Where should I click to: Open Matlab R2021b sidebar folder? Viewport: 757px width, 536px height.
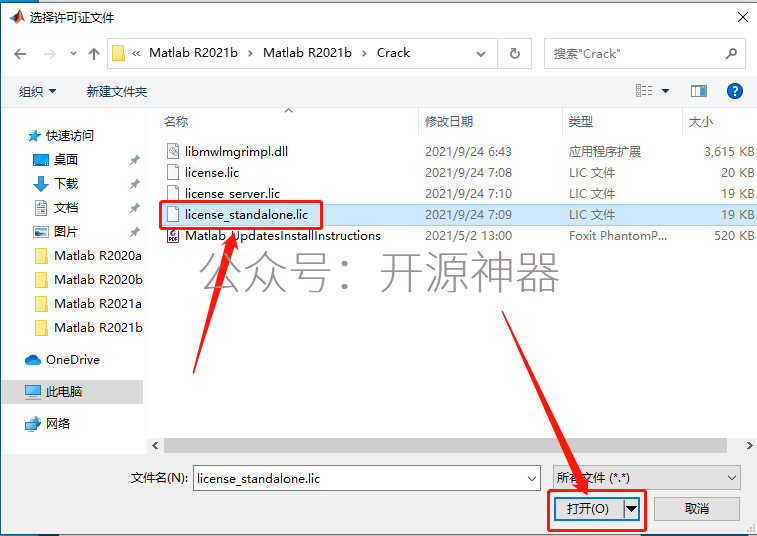pos(98,328)
